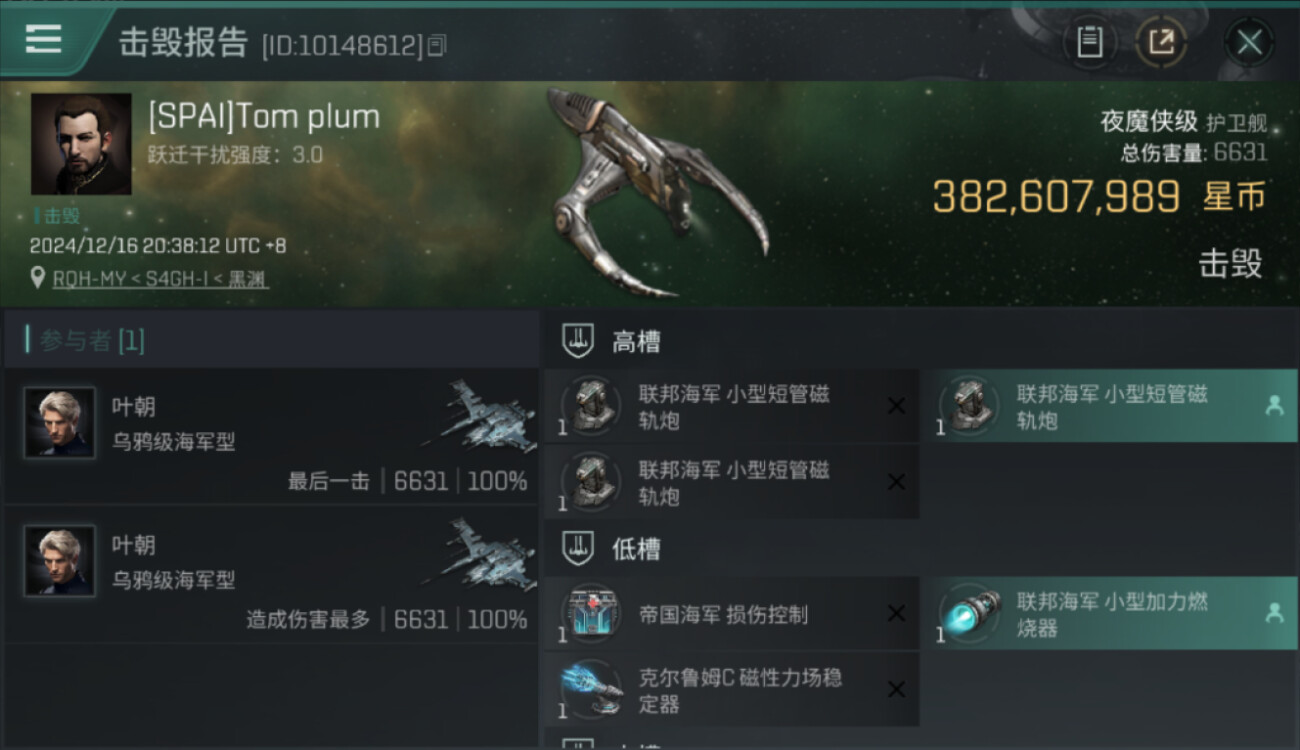Open the 联邦海军 小型加力燃烧器 item icon

[970, 613]
